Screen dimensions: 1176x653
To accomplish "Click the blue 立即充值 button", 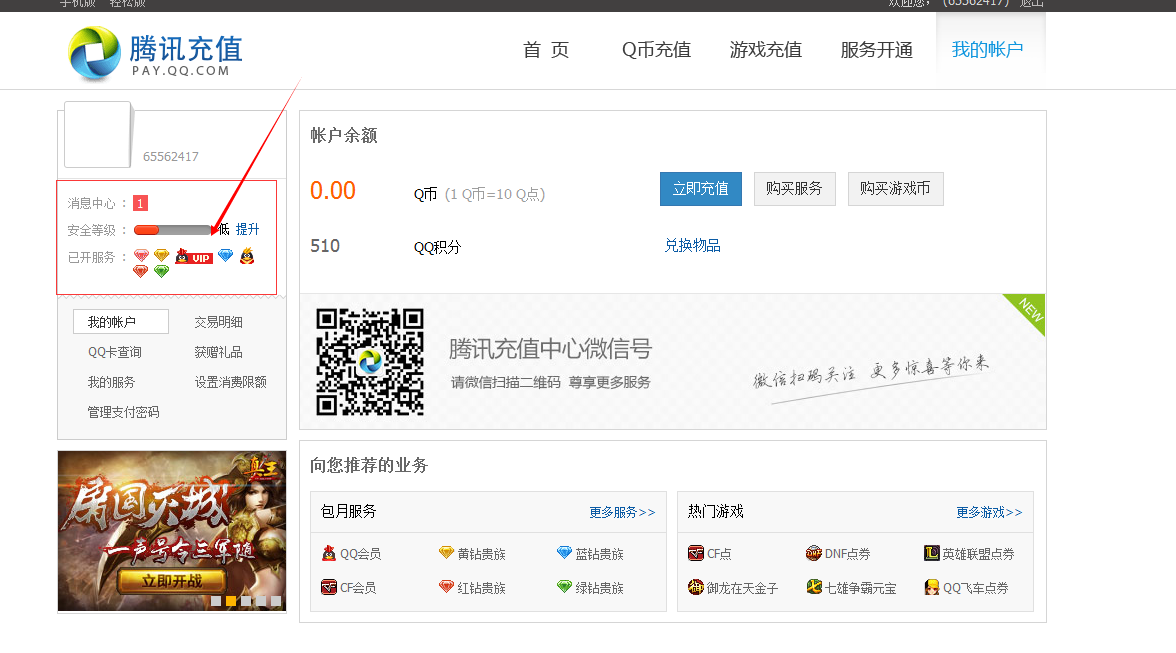I will (x=700, y=189).
